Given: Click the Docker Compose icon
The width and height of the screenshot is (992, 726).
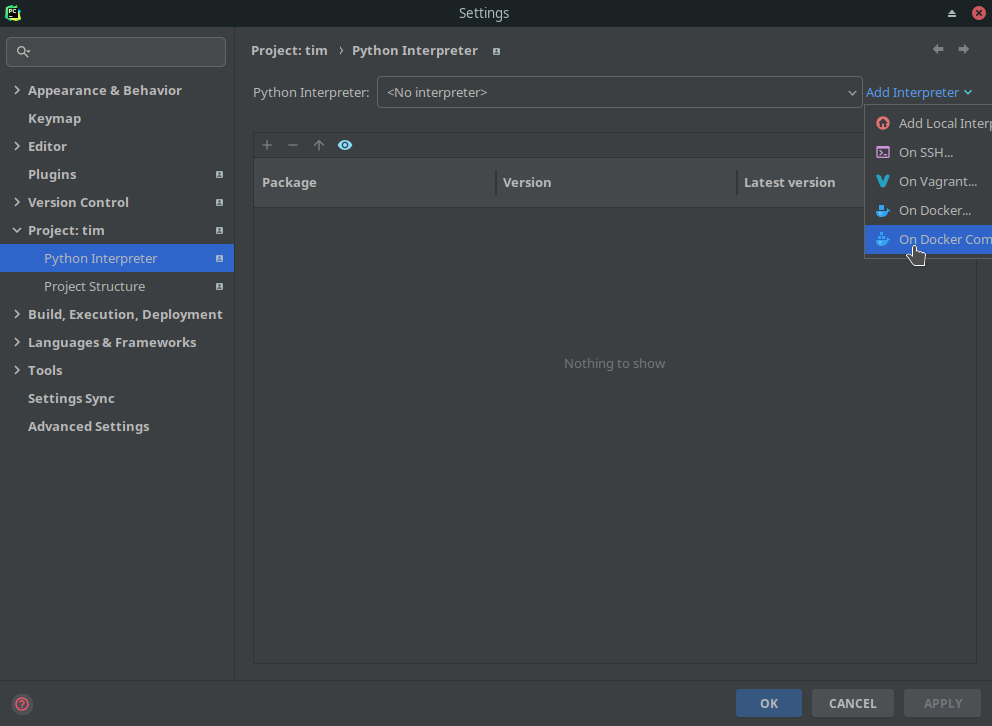Looking at the screenshot, I should tap(883, 240).
